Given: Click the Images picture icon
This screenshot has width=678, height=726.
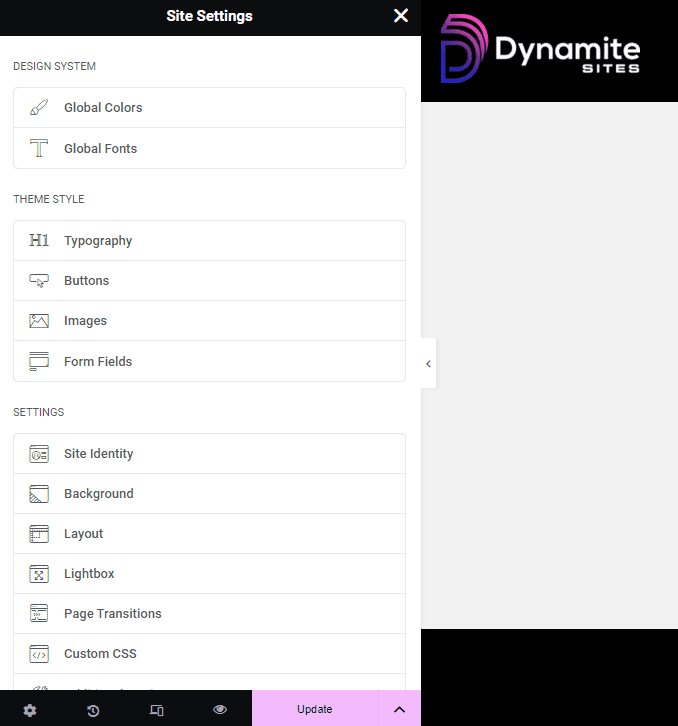Looking at the screenshot, I should click(x=39, y=321).
